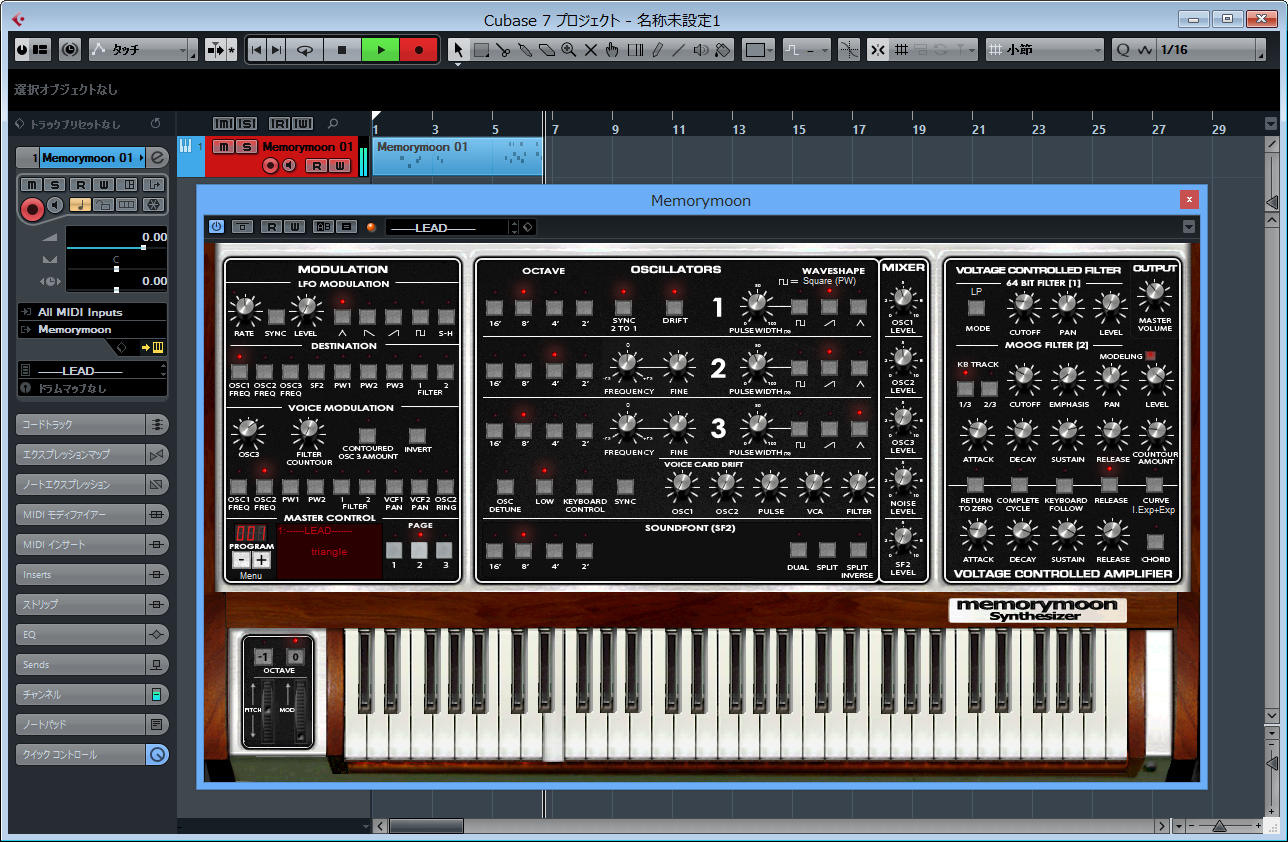Switch plugin A/B comparison button

pos(324,227)
